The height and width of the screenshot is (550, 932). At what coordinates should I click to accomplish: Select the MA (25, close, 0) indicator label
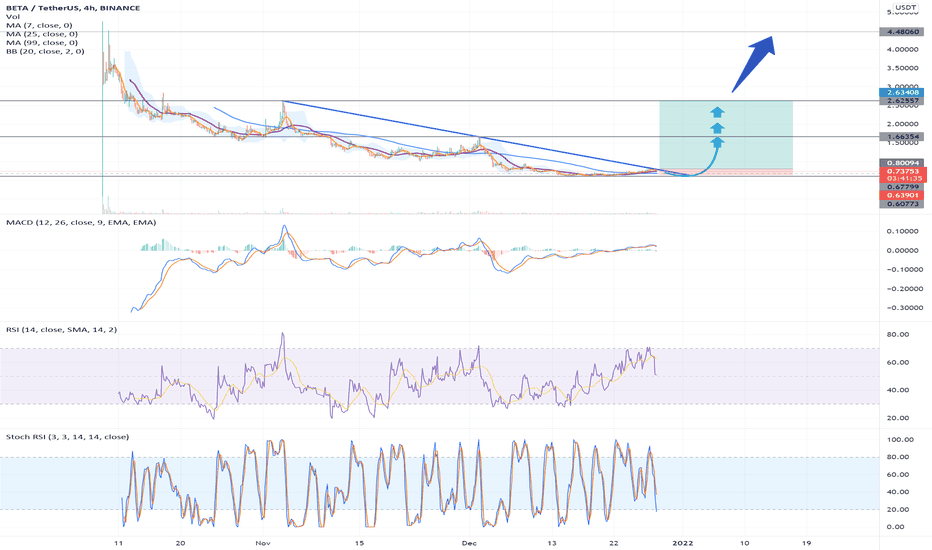42,34
